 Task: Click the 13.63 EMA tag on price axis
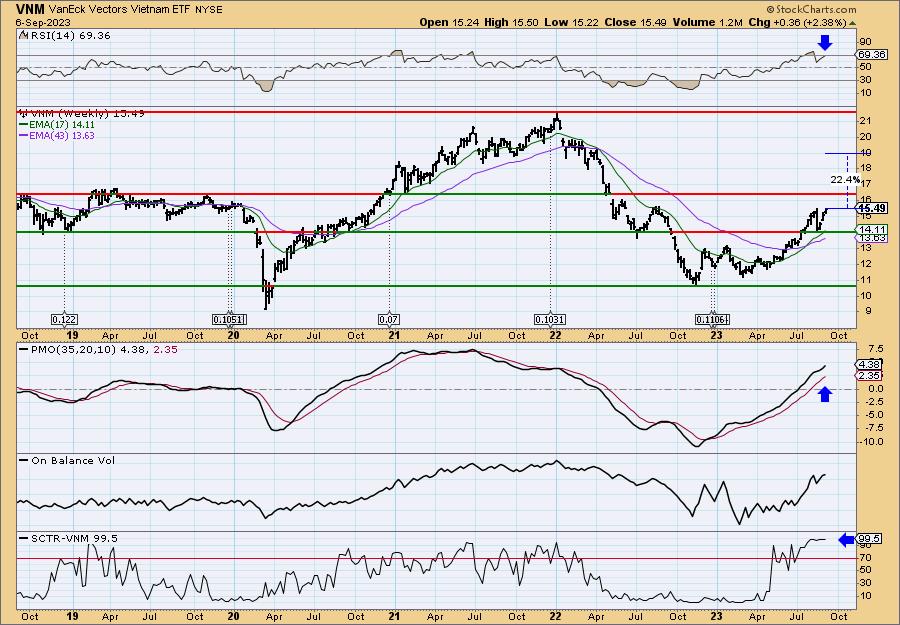coord(873,238)
